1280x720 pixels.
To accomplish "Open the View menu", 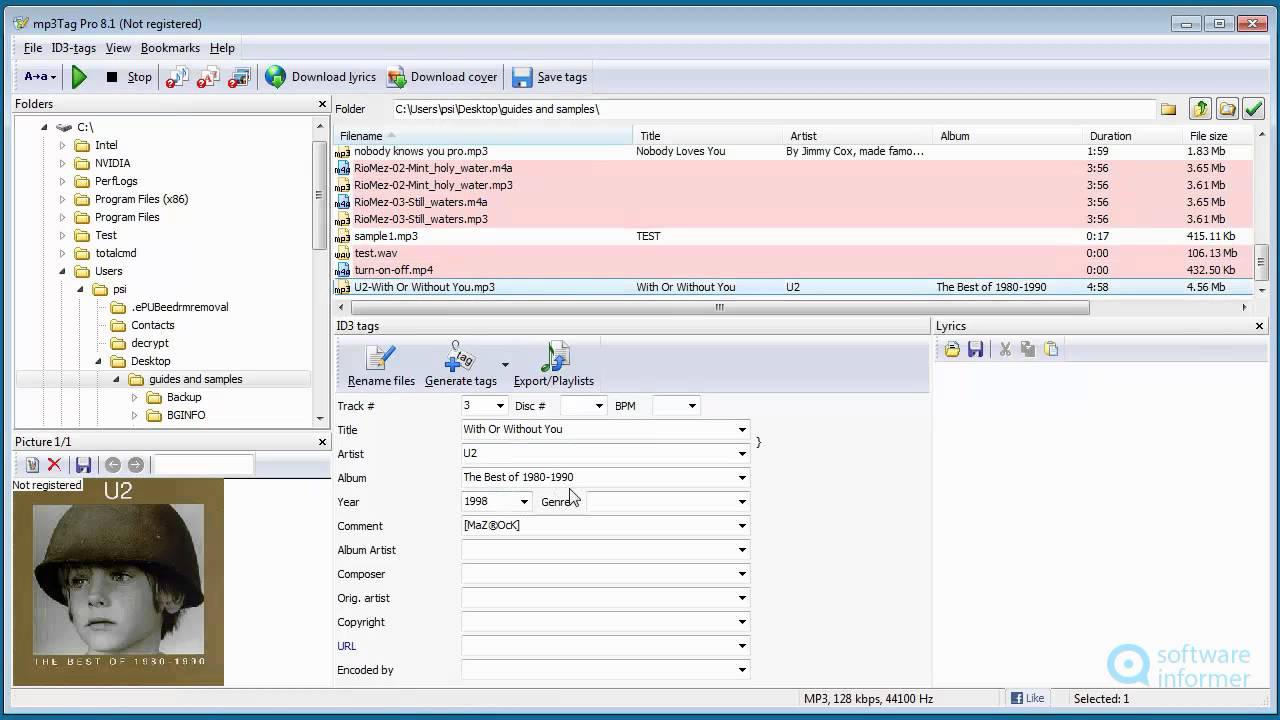I will tap(118, 48).
